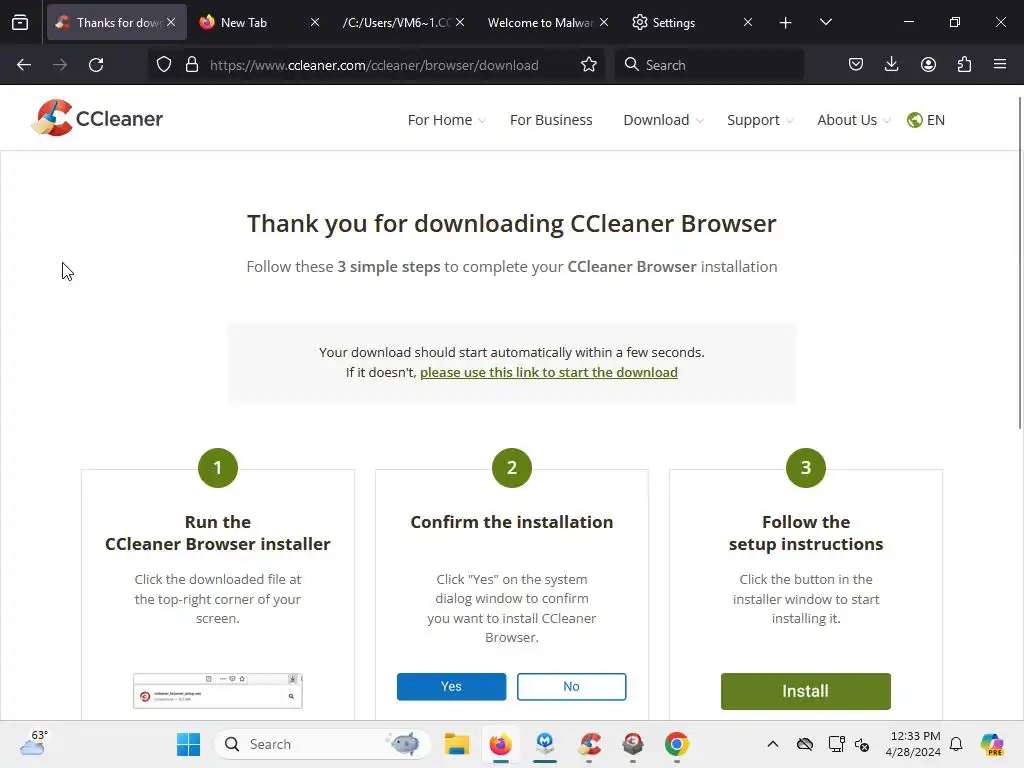Click the blue Yes button

tap(451, 686)
